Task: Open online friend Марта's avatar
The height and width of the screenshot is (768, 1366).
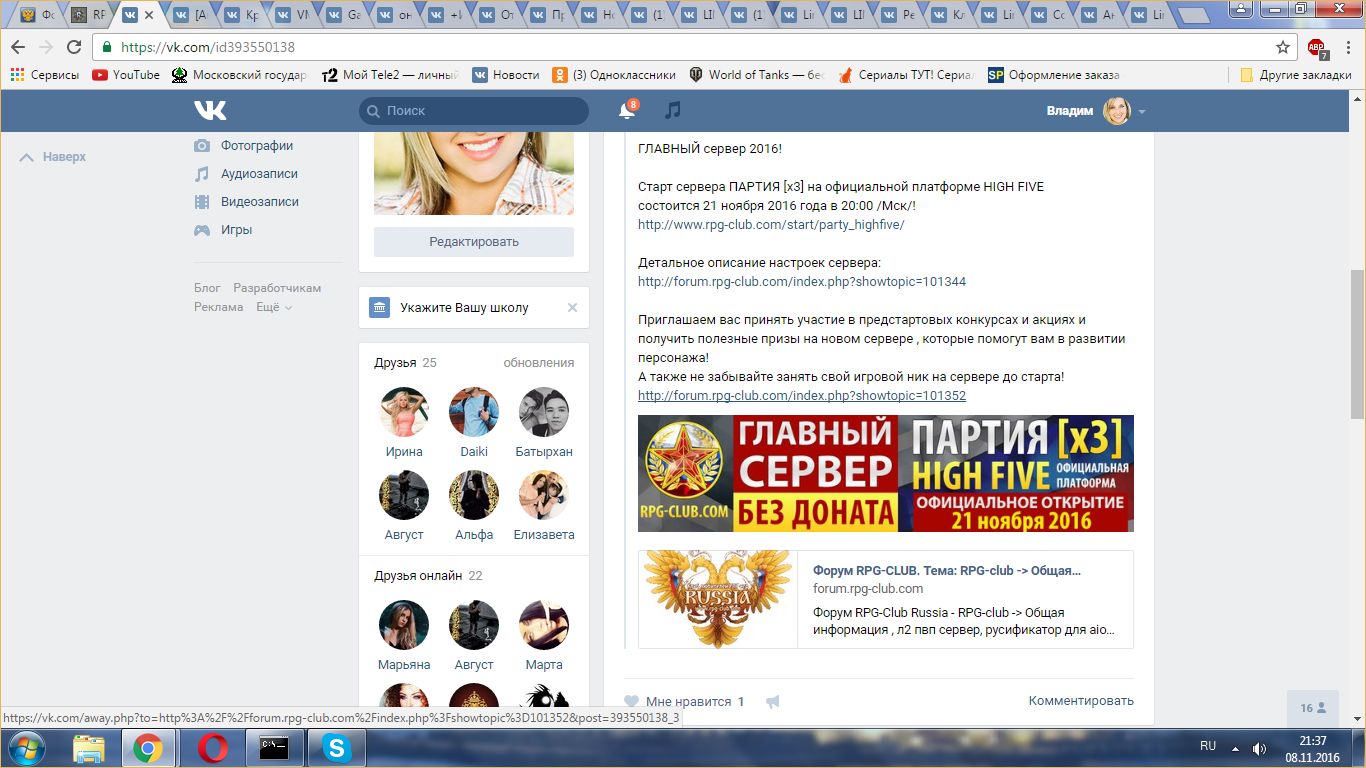Action: point(544,625)
